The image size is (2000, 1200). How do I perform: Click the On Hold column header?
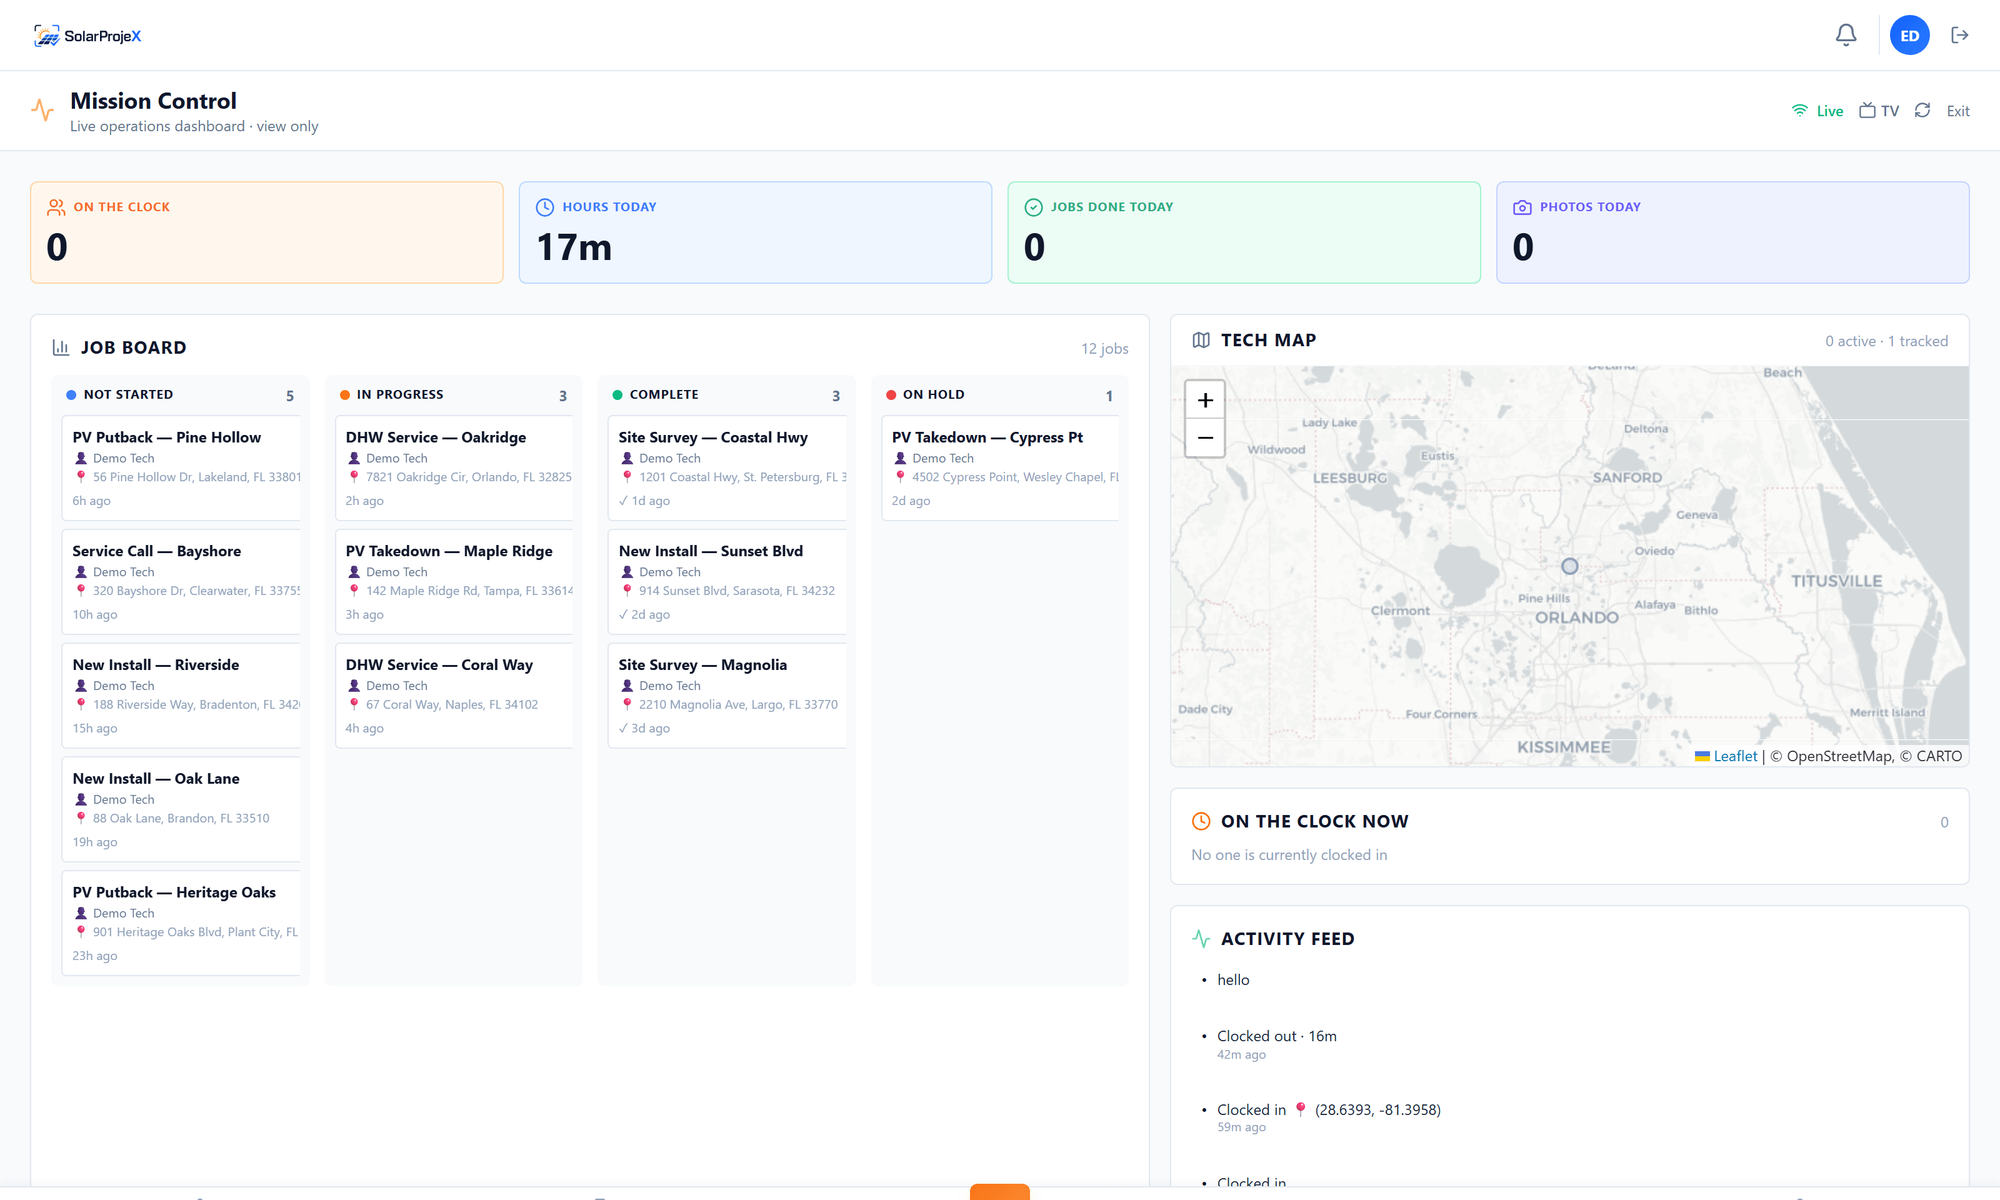[x=999, y=395]
